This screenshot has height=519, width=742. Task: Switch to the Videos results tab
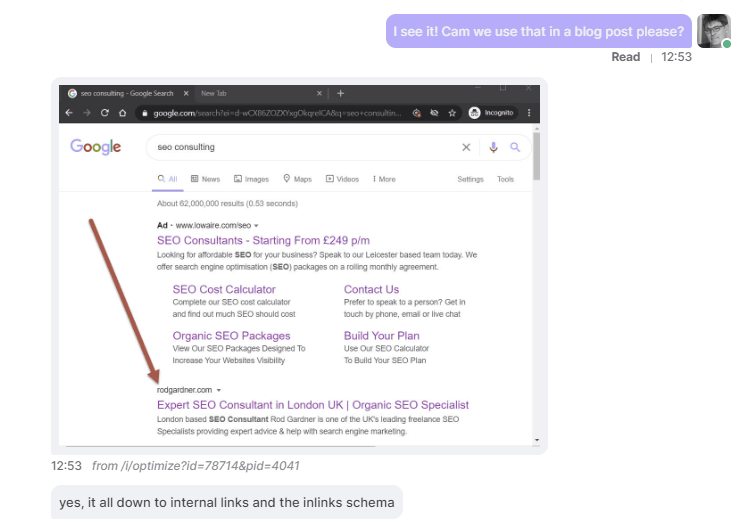tap(342, 179)
